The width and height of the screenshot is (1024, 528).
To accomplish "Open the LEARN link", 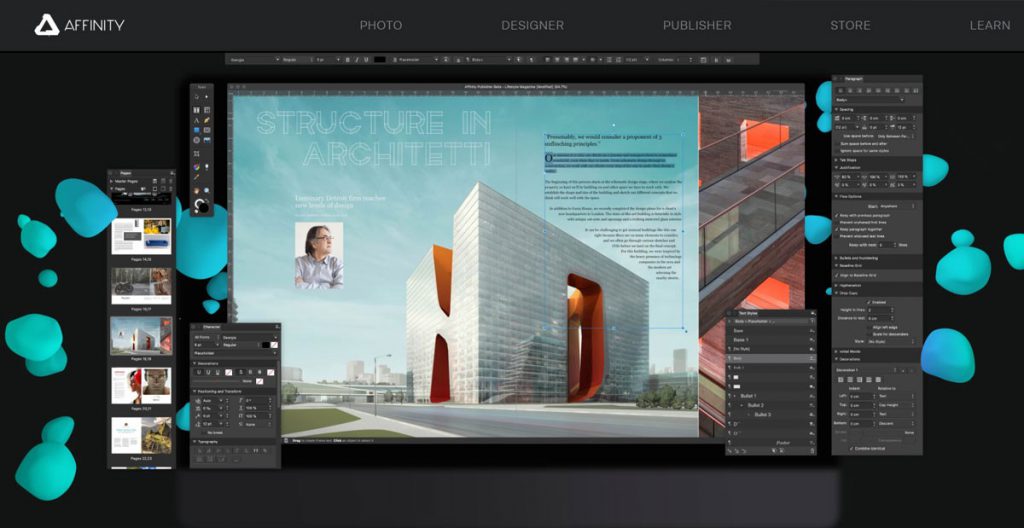I will pos(990,25).
